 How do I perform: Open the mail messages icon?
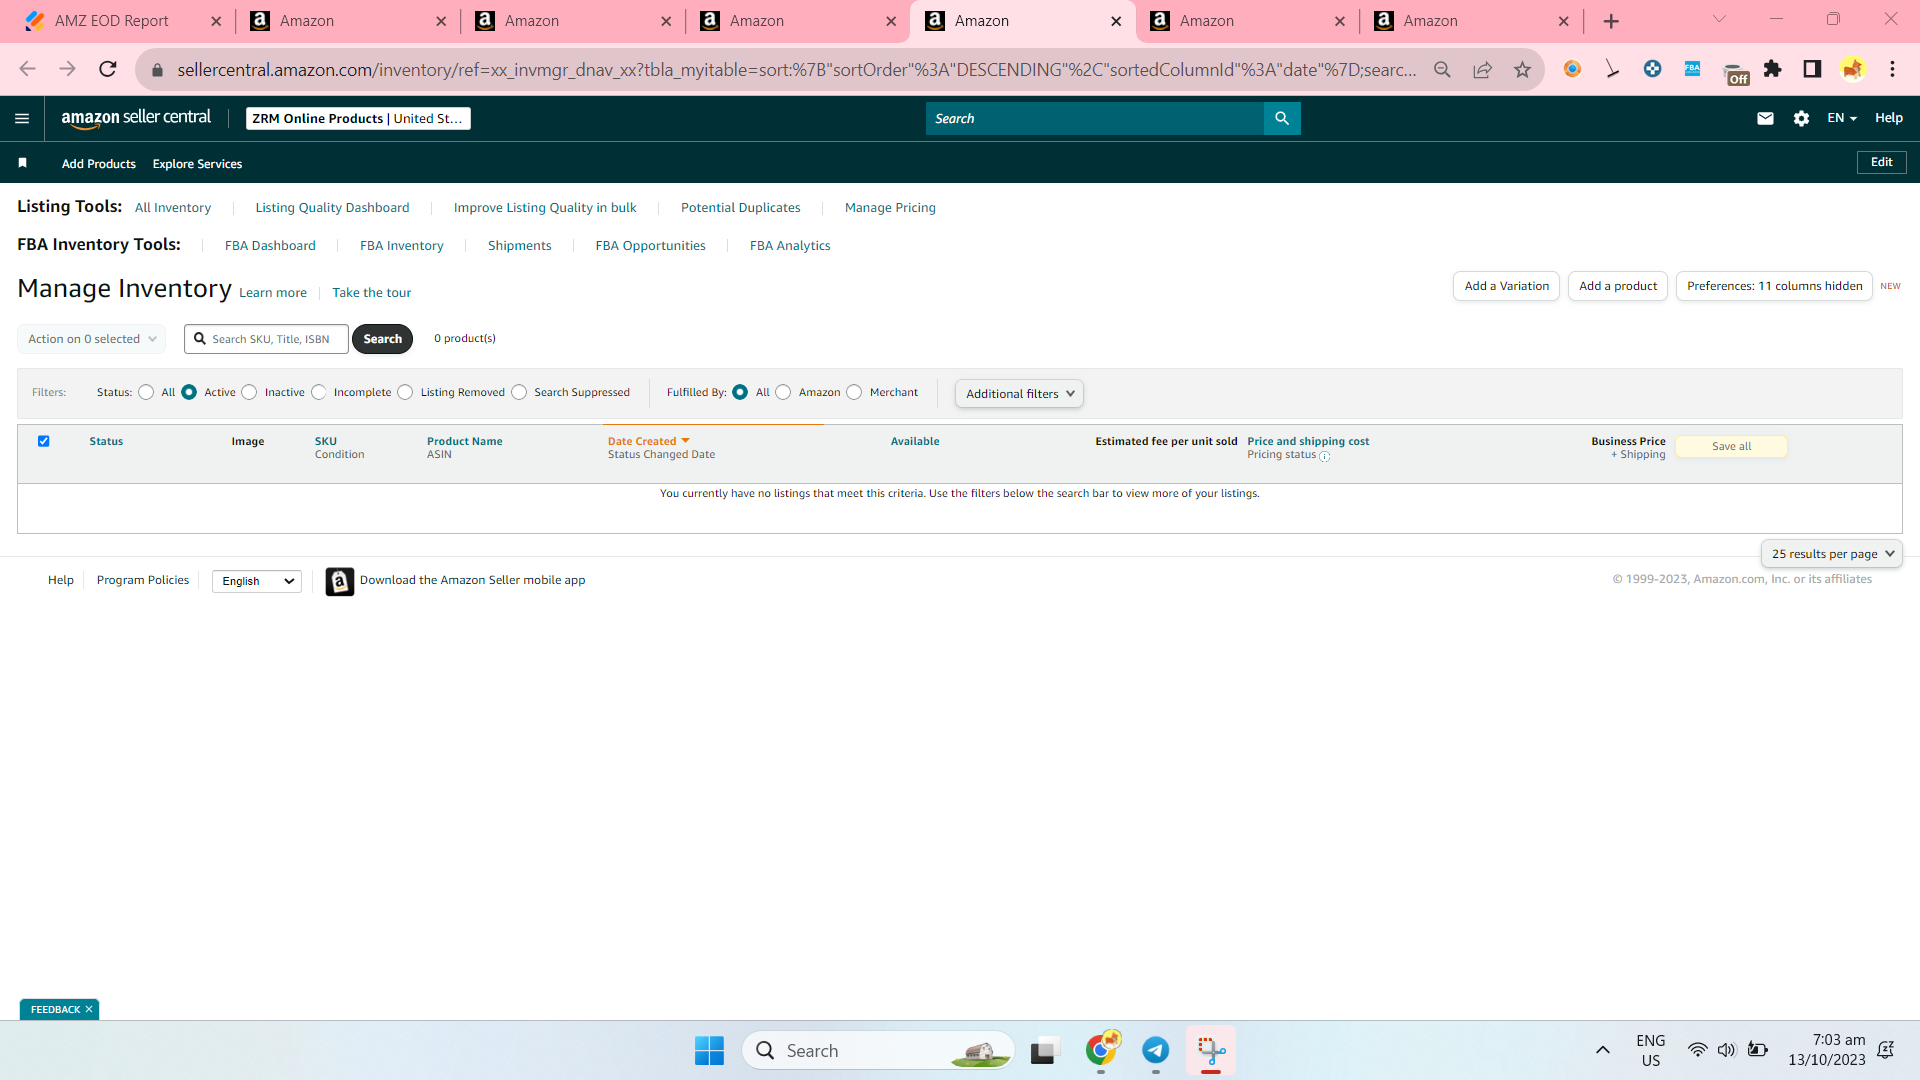[1765, 118]
